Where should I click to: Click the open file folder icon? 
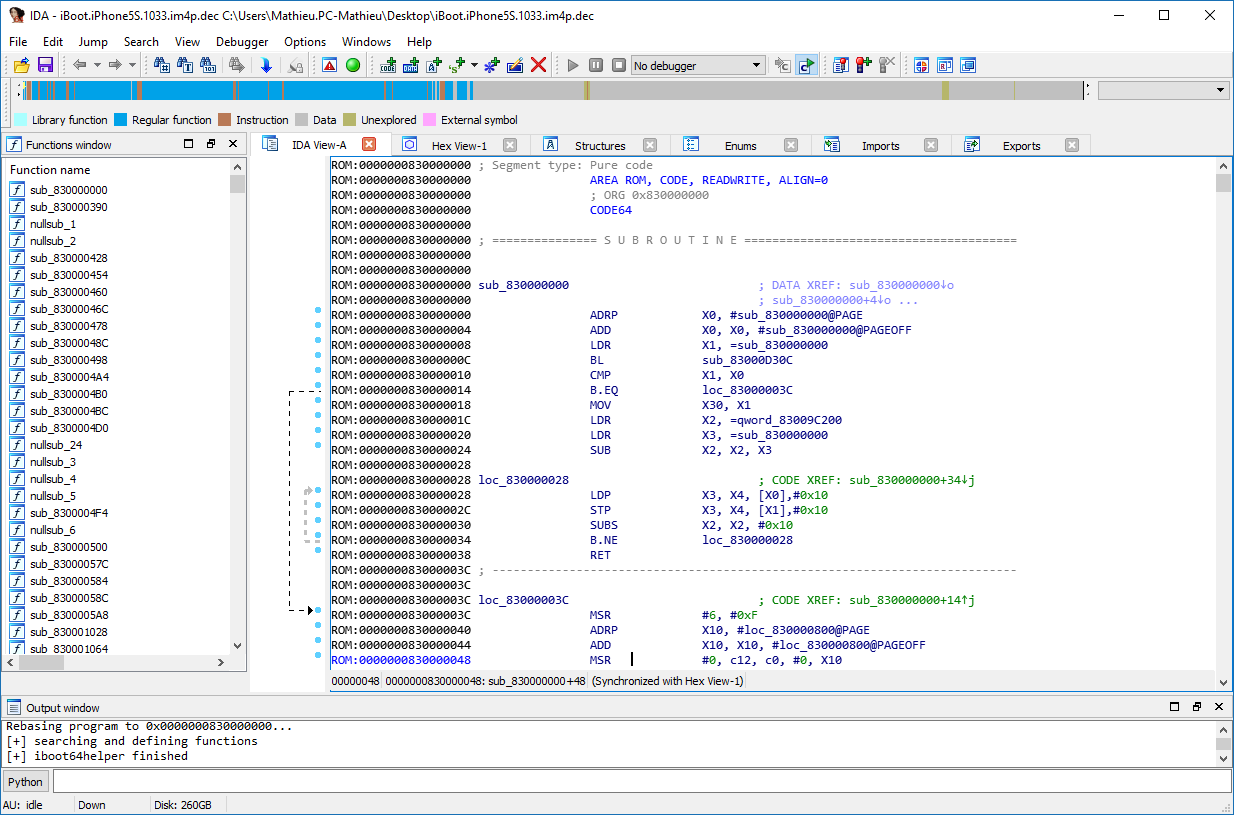click(x=21, y=65)
